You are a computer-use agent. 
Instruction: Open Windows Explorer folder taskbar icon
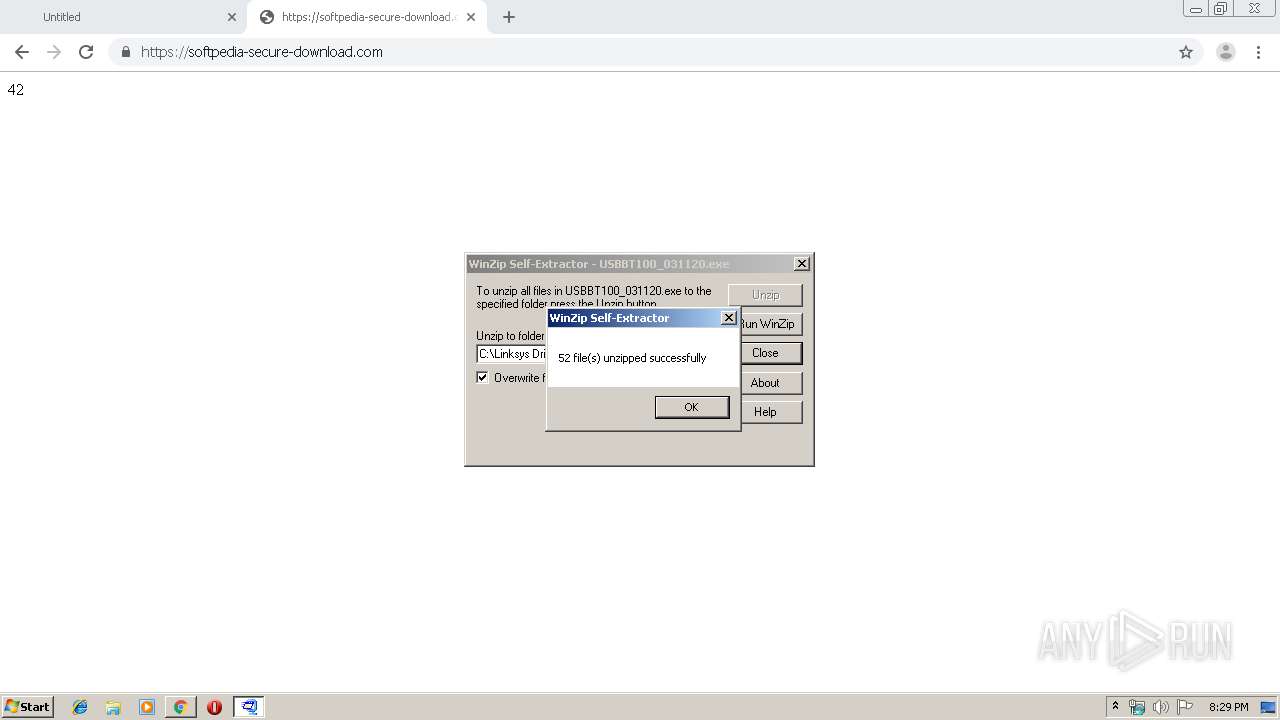tap(113, 707)
